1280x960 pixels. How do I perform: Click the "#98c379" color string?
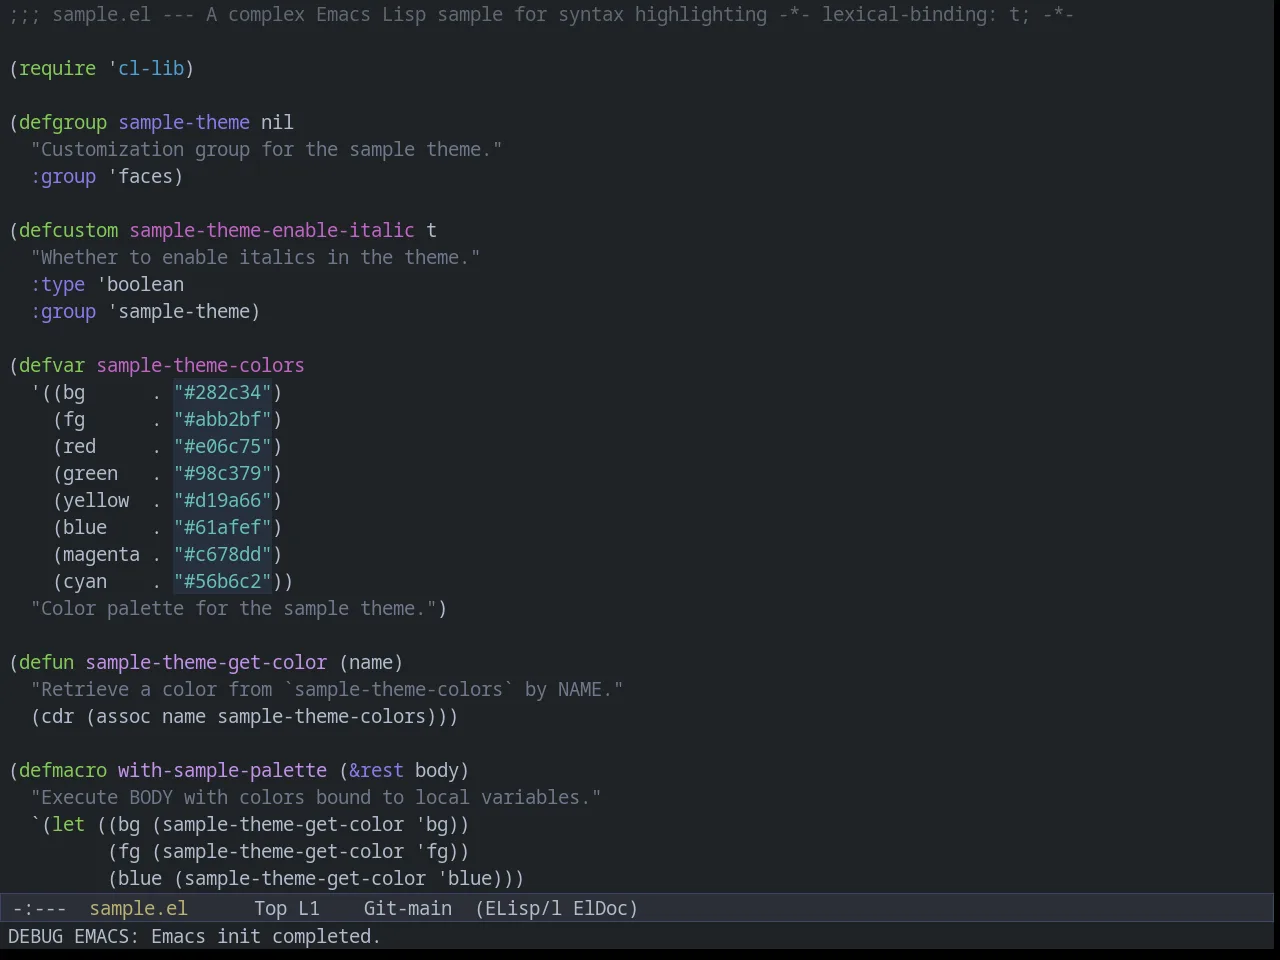coord(223,473)
